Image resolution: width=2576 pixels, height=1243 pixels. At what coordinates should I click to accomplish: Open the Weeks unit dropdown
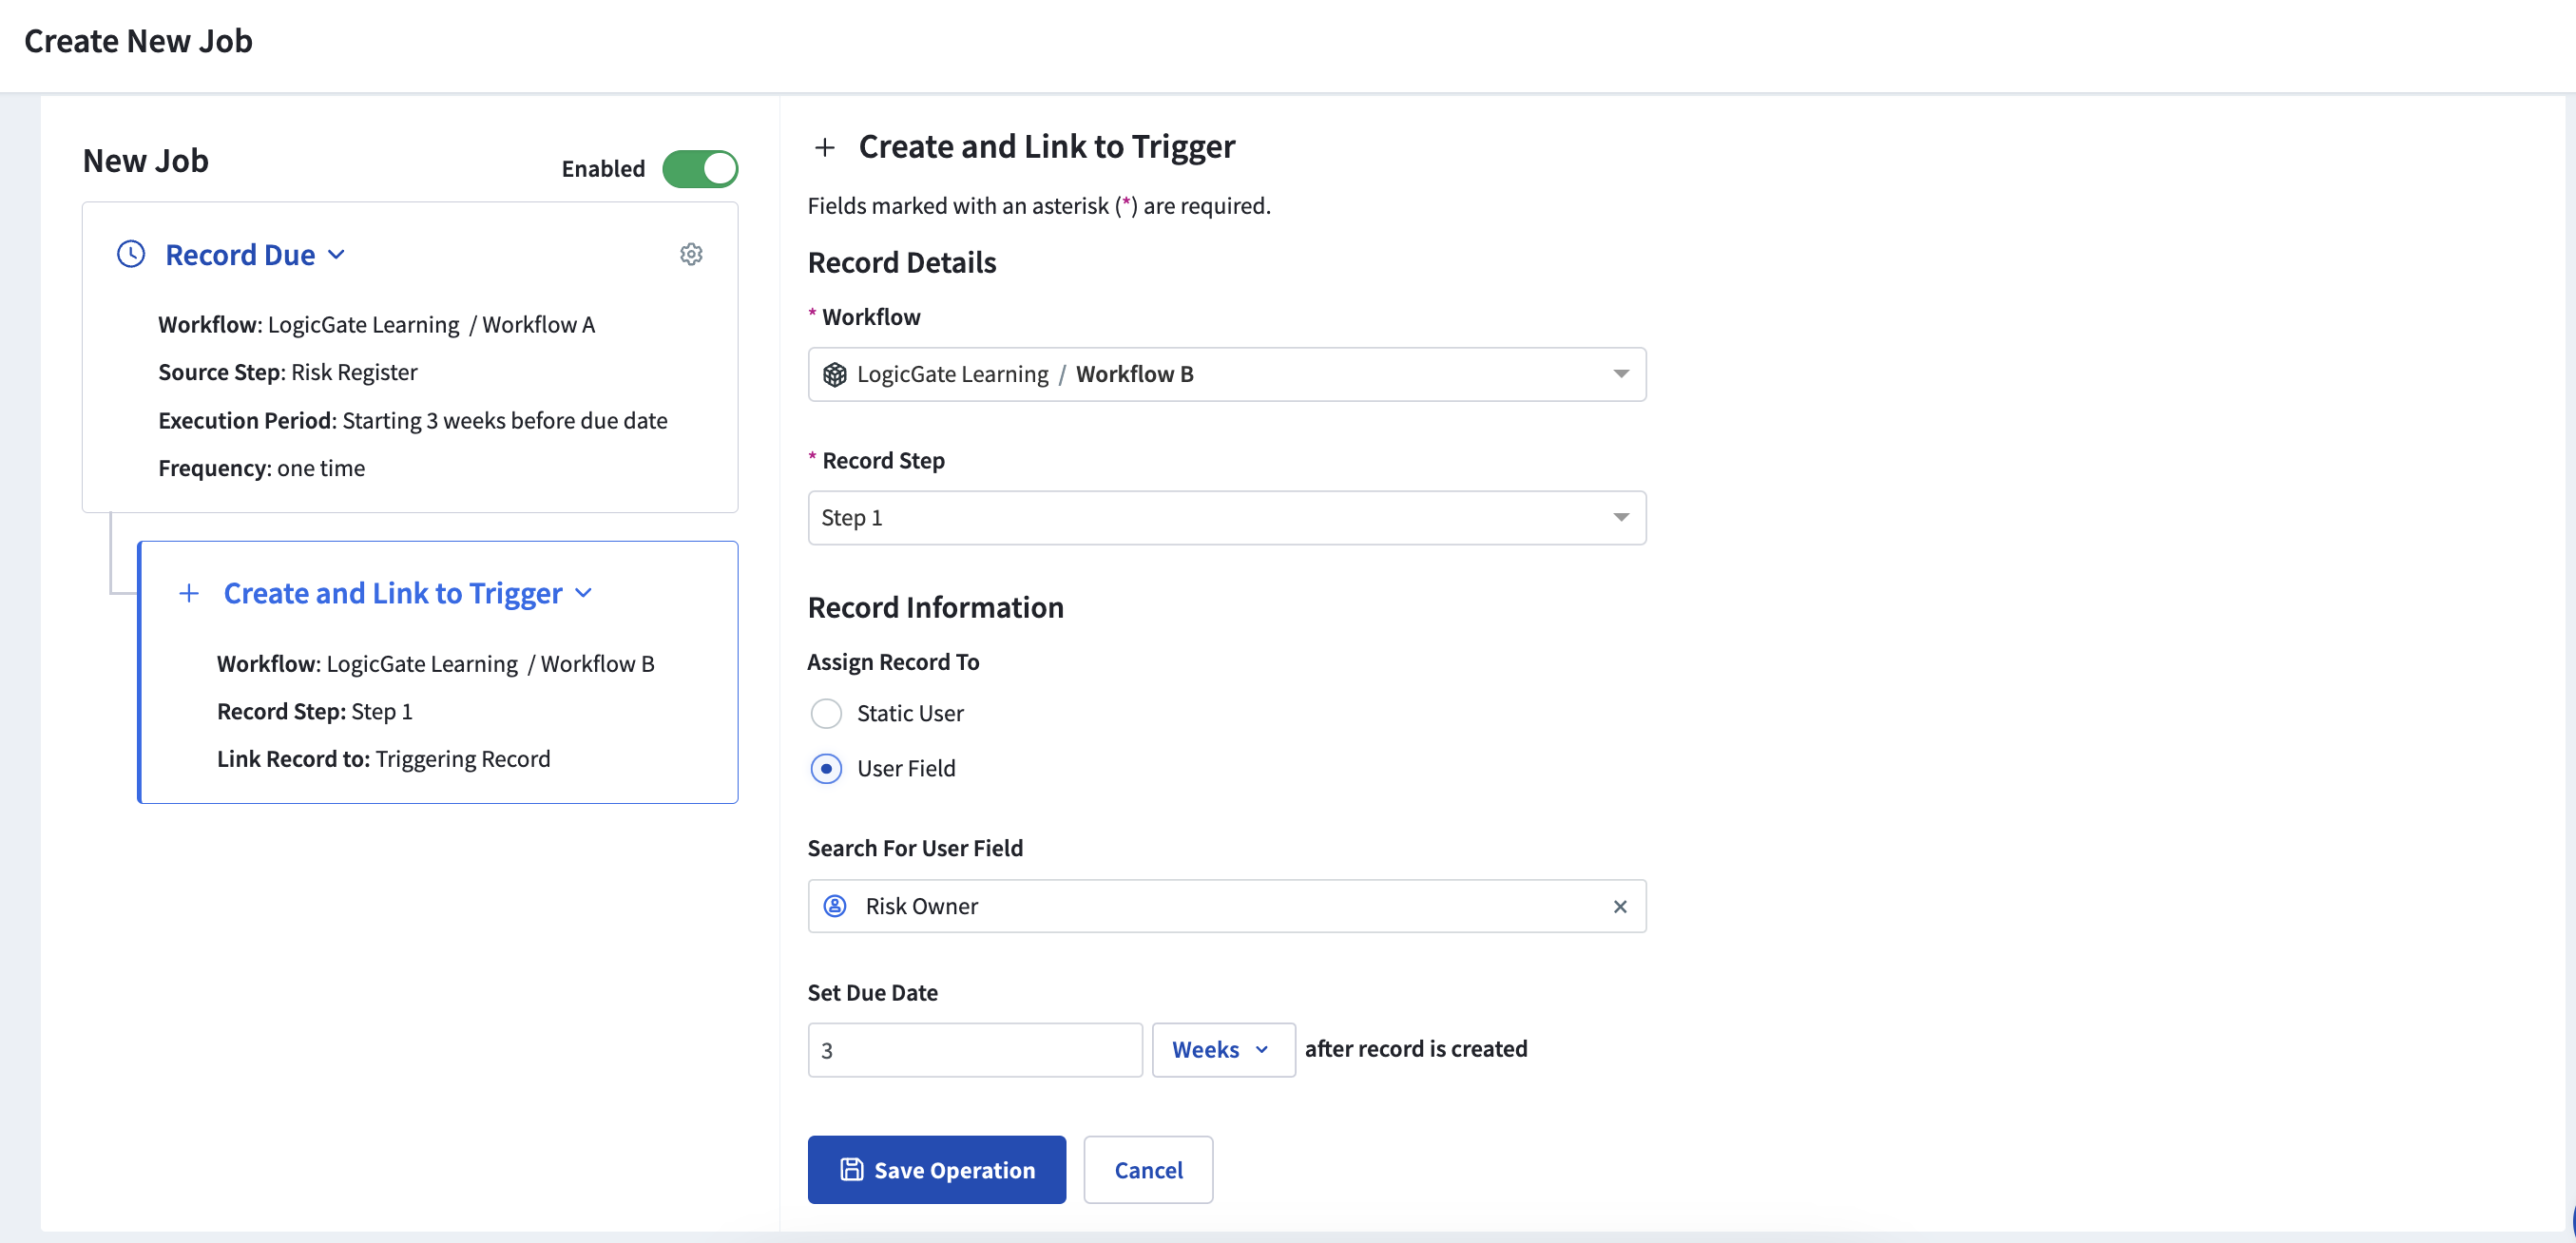[1222, 1049]
